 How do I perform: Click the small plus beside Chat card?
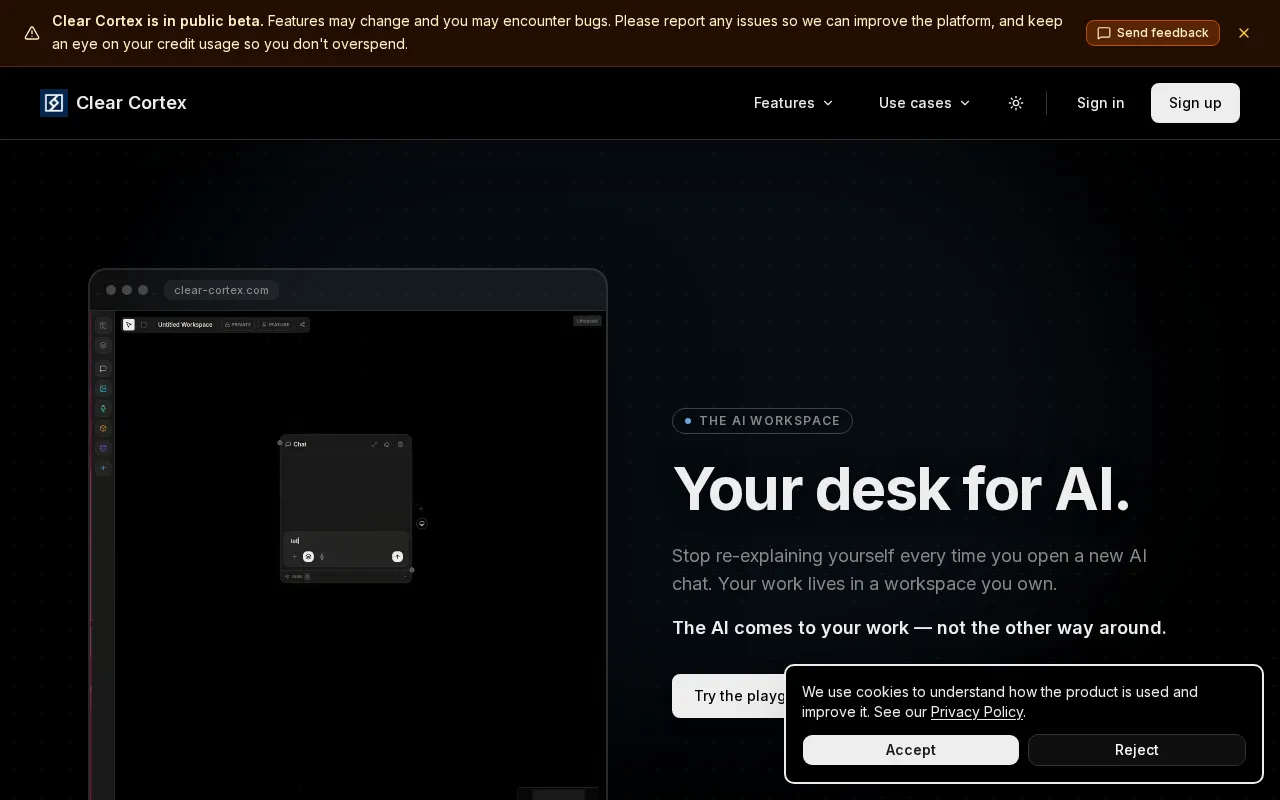click(x=421, y=509)
